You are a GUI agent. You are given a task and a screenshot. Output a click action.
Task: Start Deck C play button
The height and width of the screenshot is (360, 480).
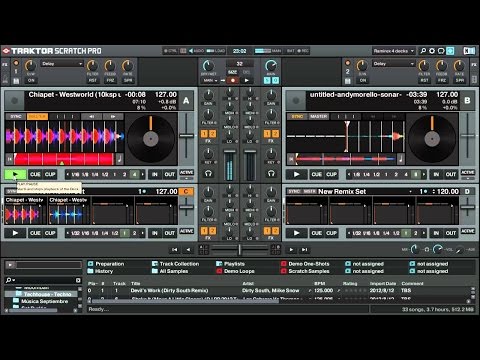click(15, 233)
